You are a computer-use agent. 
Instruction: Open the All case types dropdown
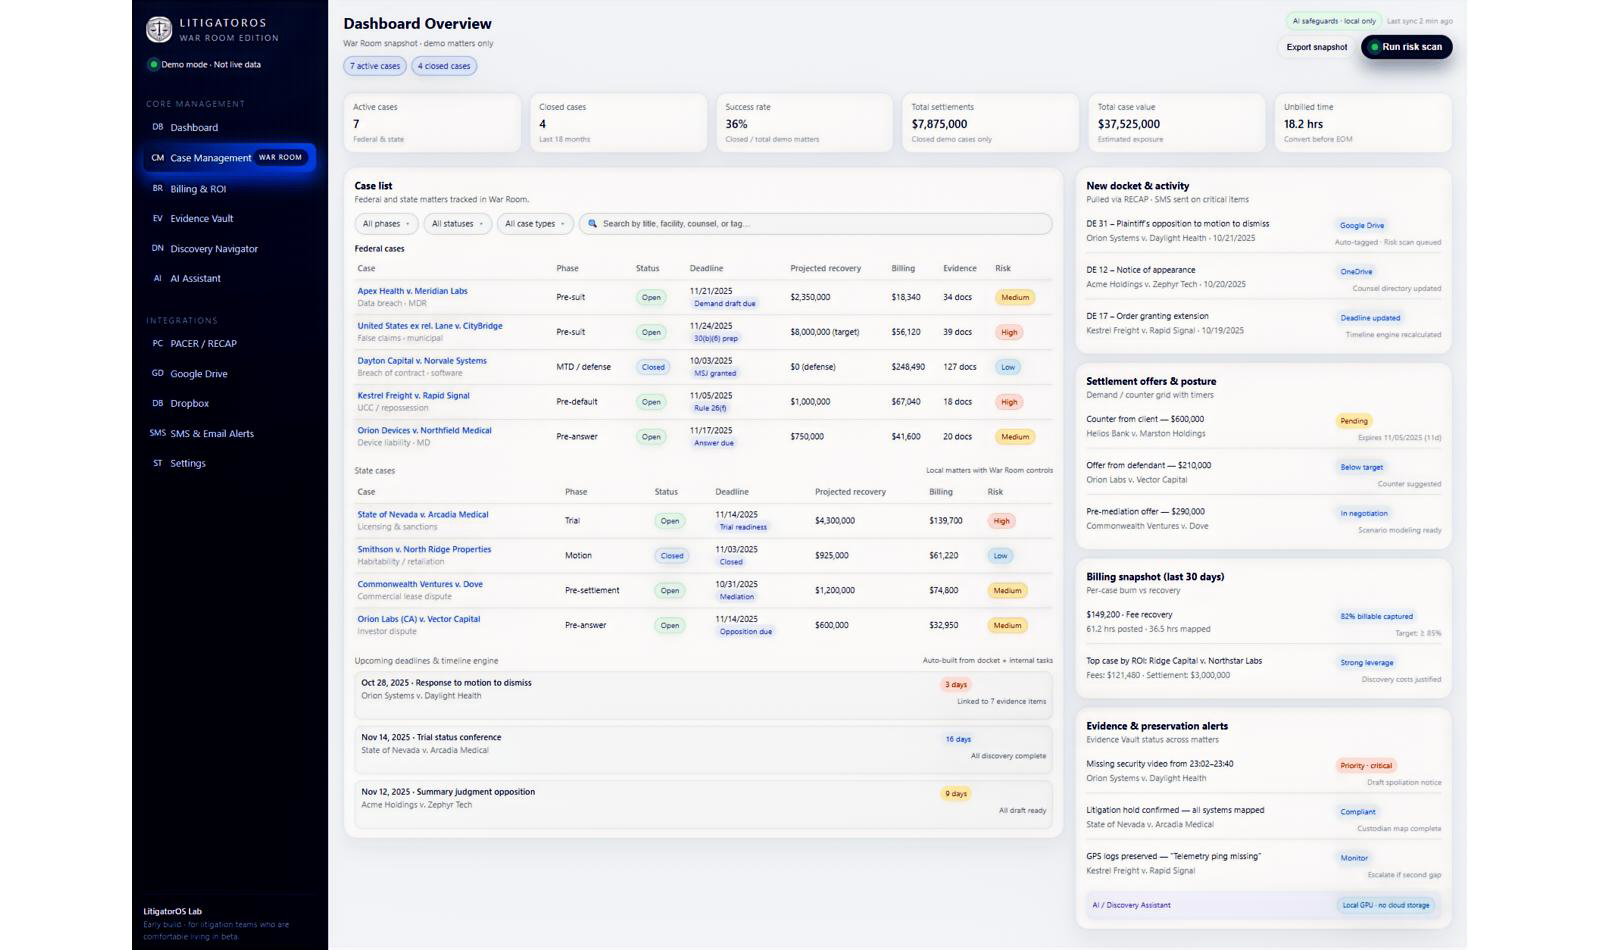534,223
